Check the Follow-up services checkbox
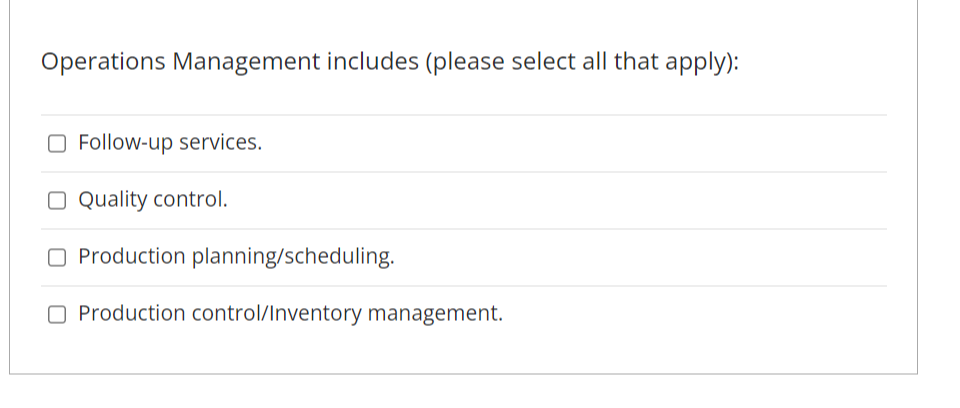Viewport: 960px width, 408px height. coord(57,143)
